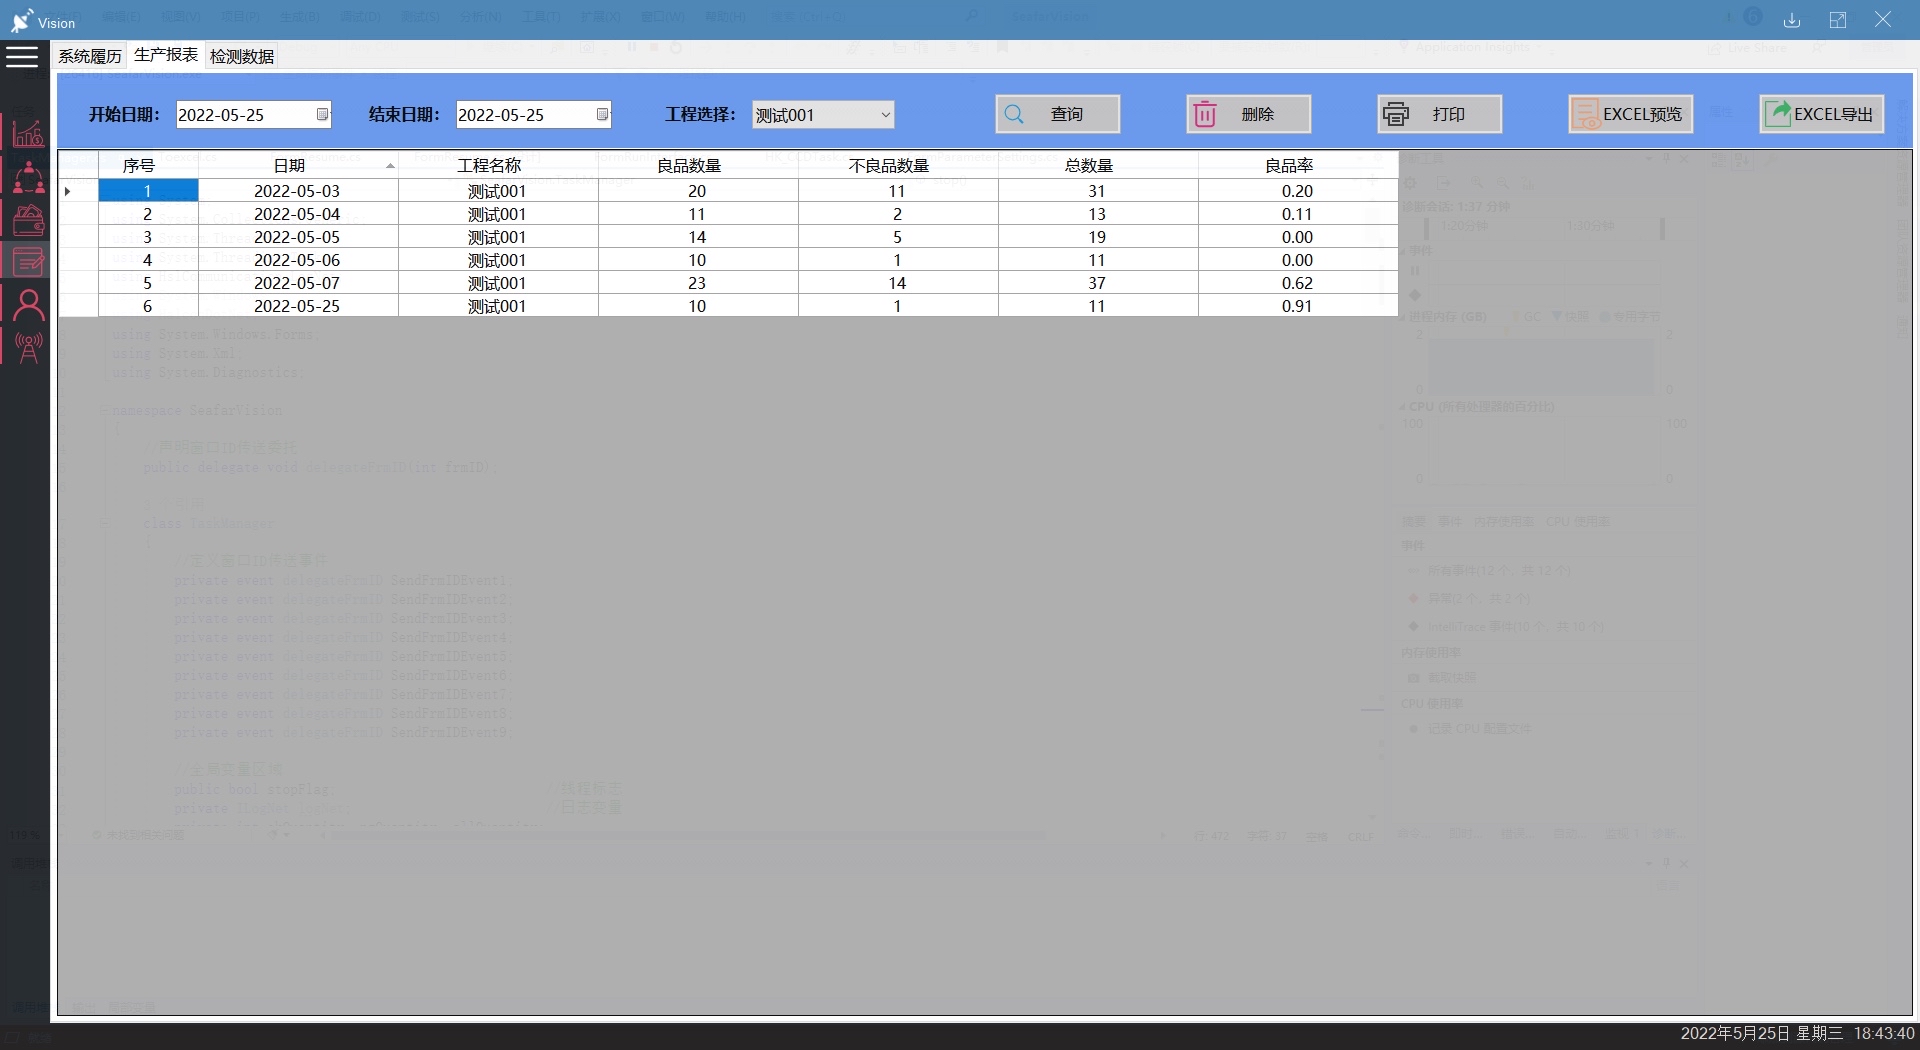Open the wallet sidebar icon
1920x1050 pixels.
[x=28, y=219]
